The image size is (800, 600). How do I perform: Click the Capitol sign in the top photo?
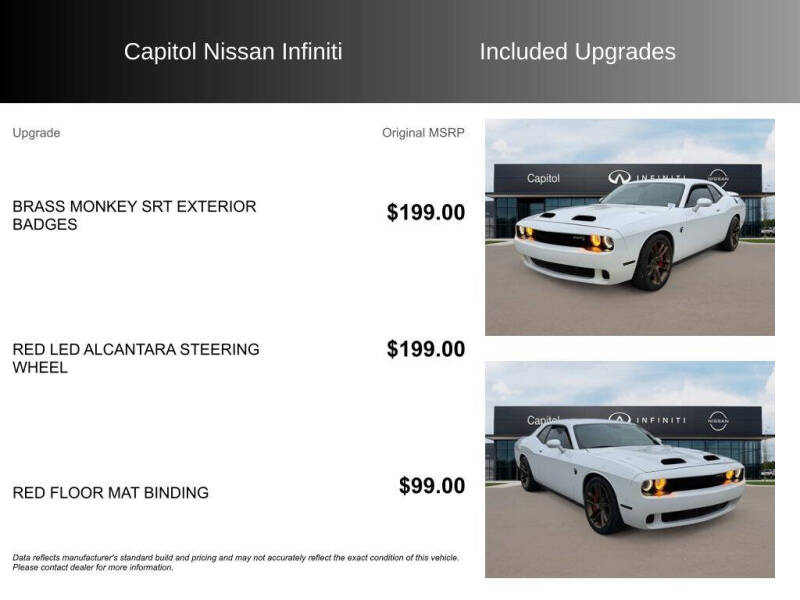pyautogui.click(x=543, y=178)
